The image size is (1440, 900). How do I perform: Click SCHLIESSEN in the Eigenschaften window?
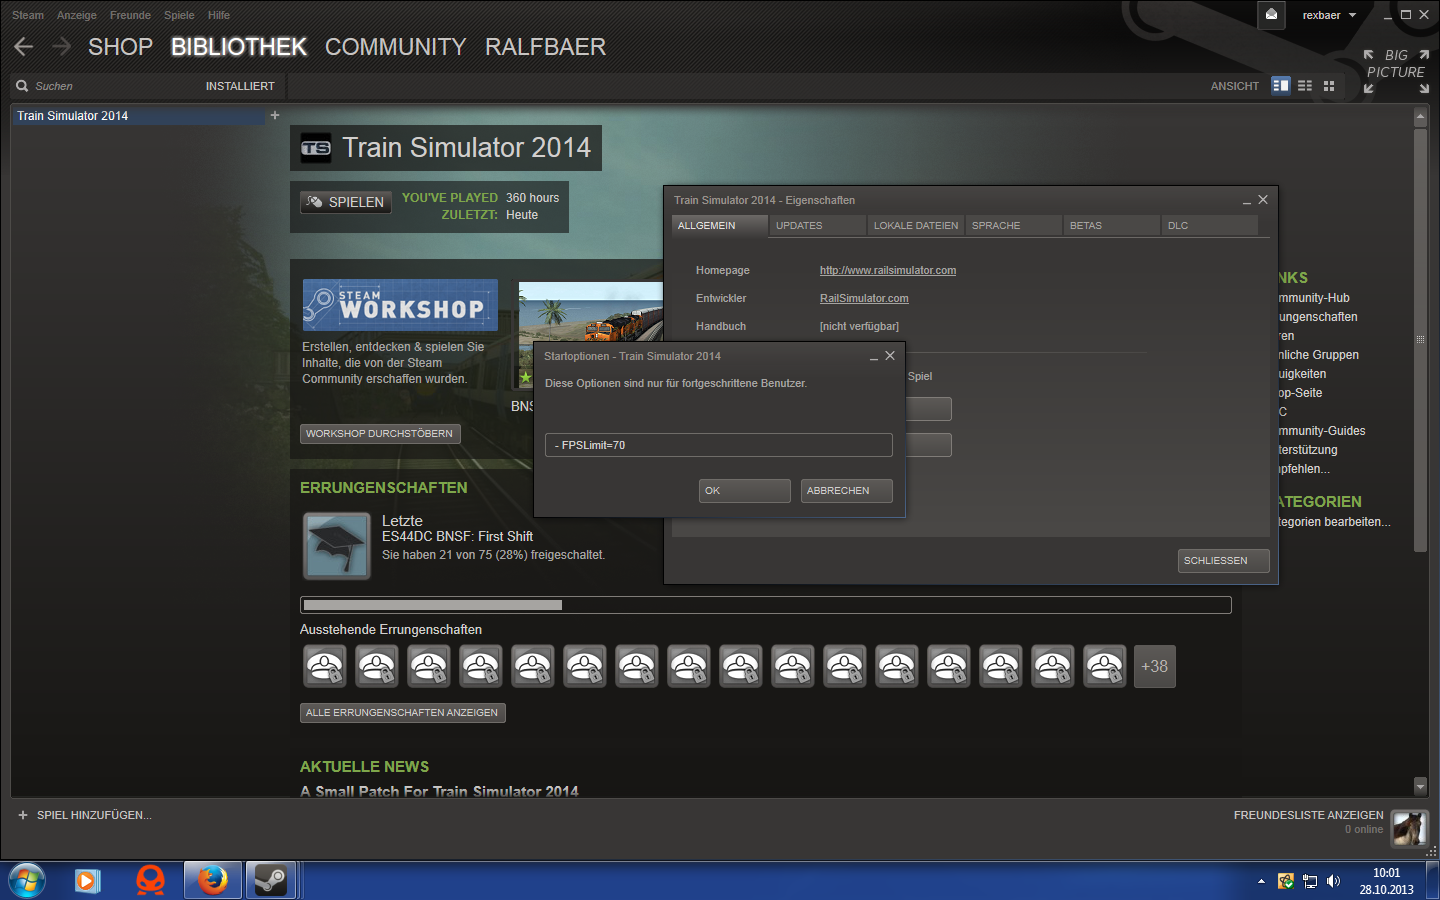click(x=1224, y=561)
